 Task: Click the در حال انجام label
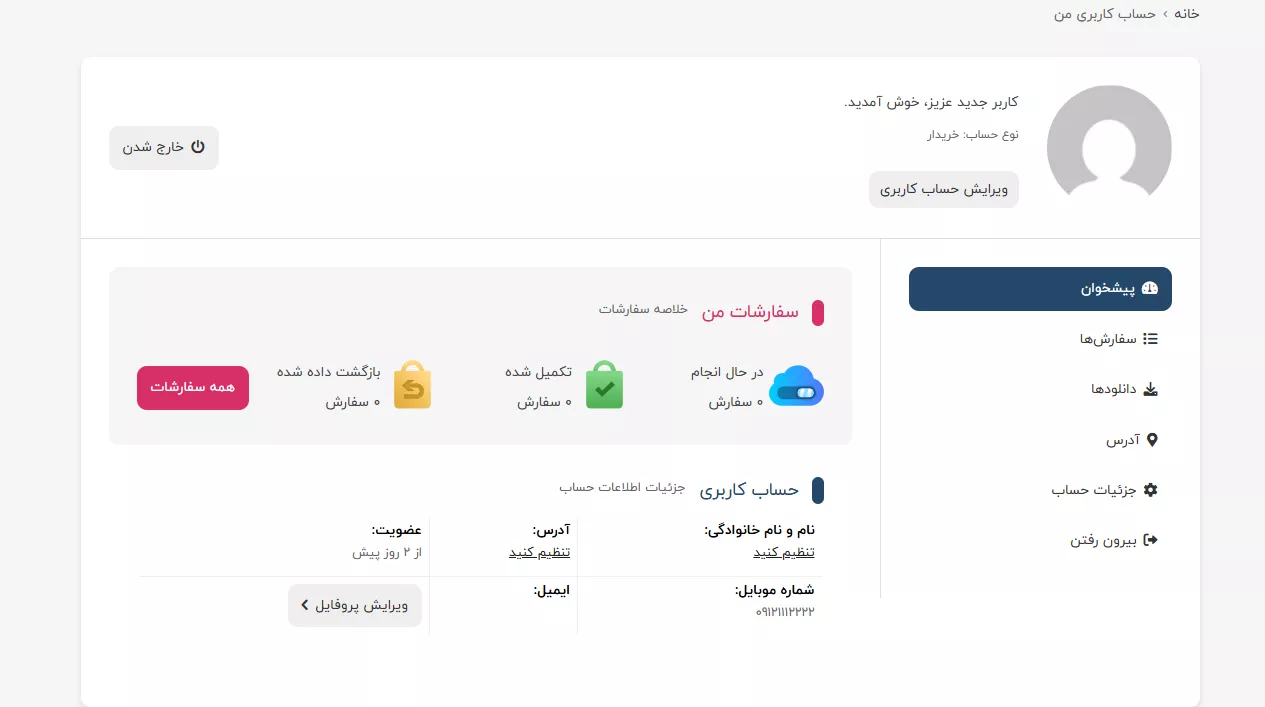coord(727,372)
